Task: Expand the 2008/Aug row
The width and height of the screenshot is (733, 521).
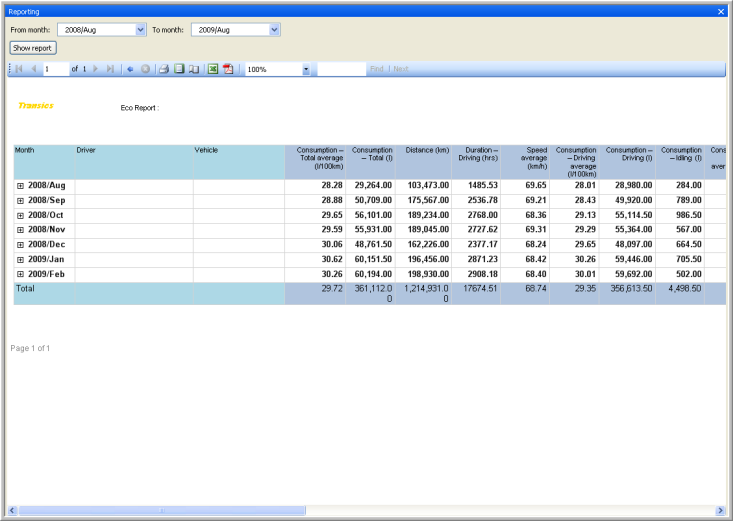Action: pyautogui.click(x=20, y=186)
